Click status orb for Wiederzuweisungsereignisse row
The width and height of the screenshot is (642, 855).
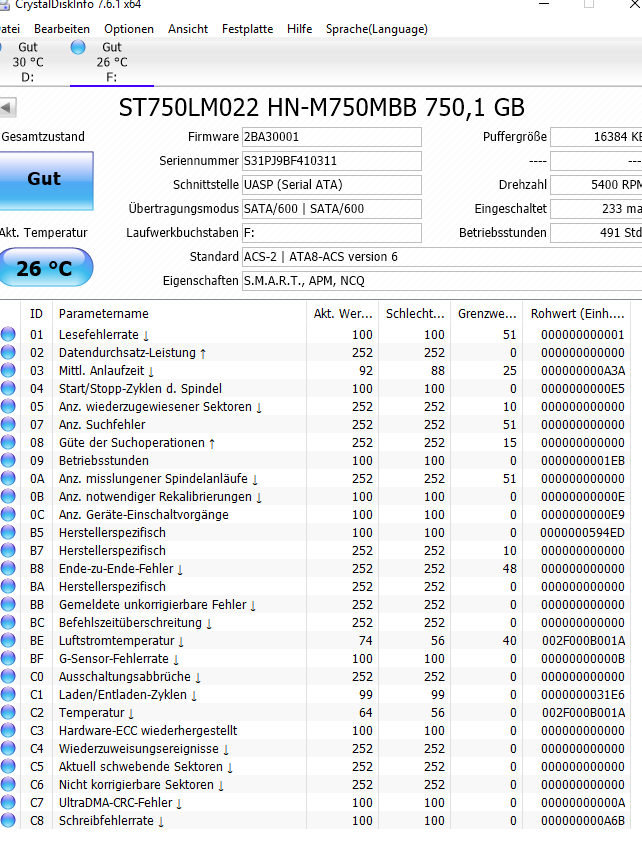pyautogui.click(x=8, y=748)
